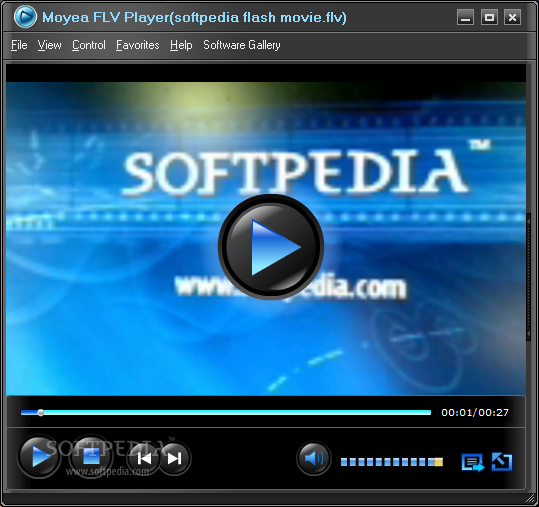This screenshot has width=539, height=507.
Task: Jump to the previous track
Action: [x=144, y=459]
